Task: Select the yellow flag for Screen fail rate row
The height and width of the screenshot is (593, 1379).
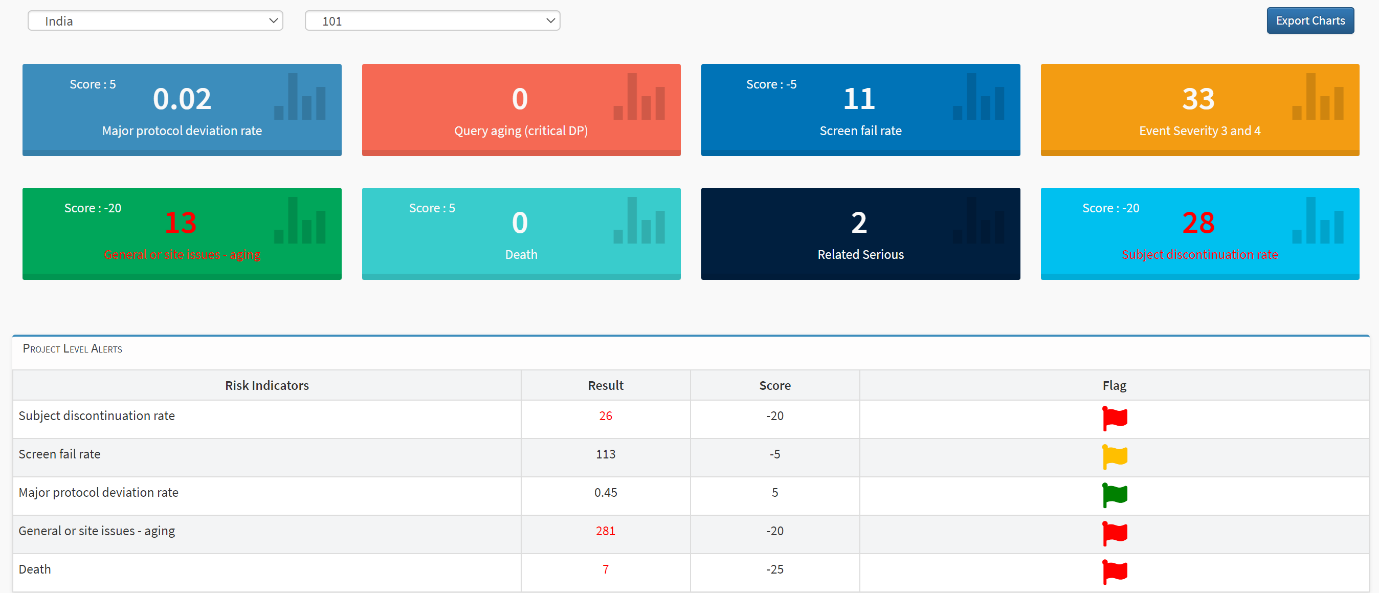Action: click(1114, 456)
